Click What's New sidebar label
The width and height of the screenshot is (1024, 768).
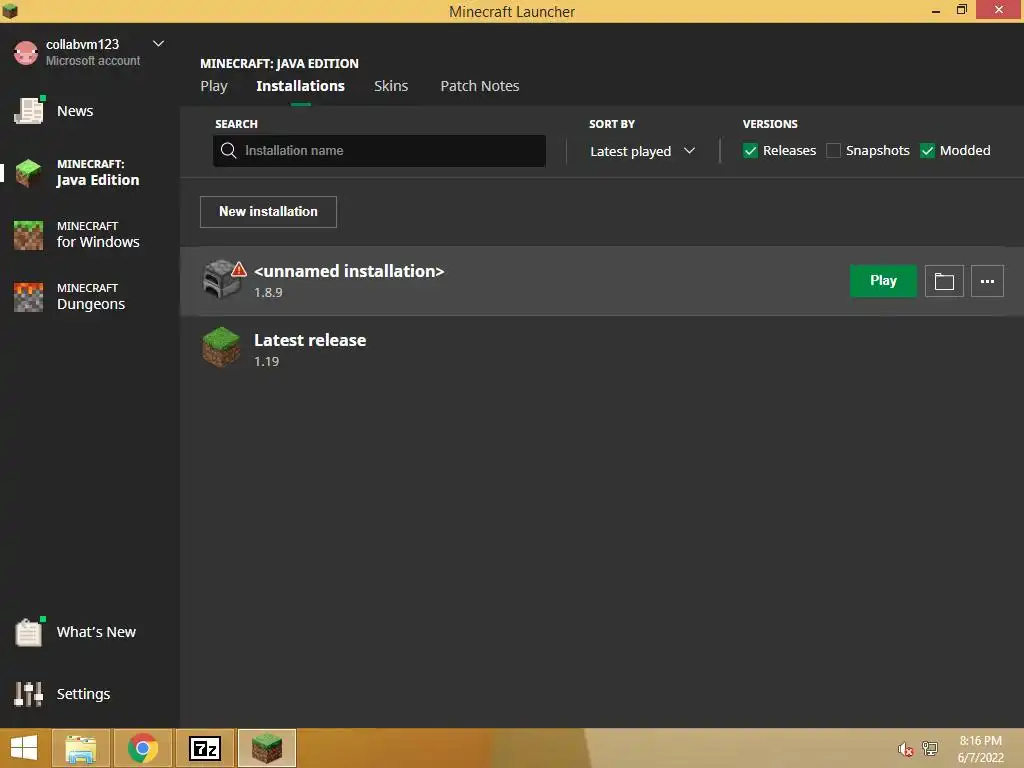click(x=97, y=632)
